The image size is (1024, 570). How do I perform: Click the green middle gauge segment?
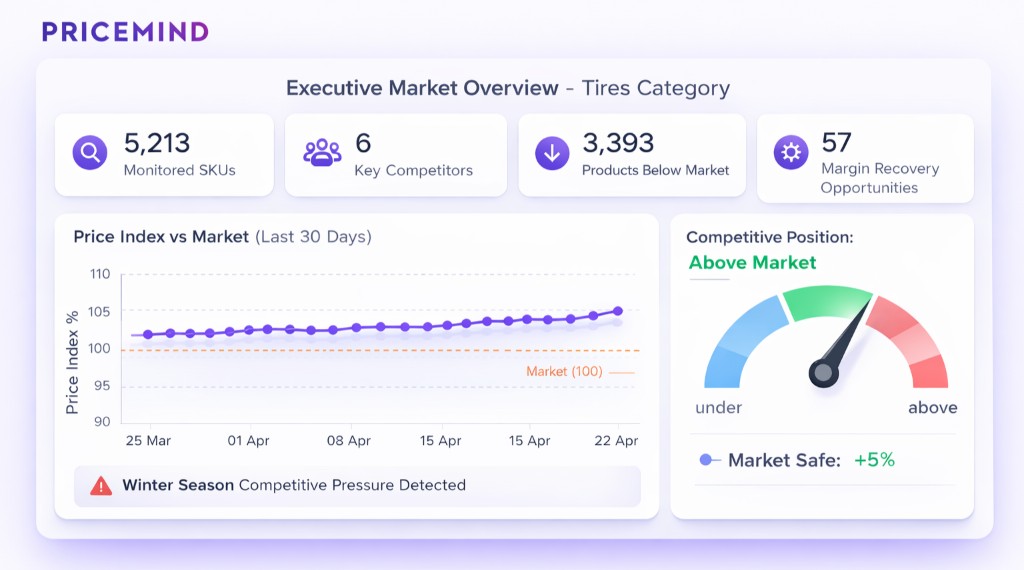coord(825,301)
